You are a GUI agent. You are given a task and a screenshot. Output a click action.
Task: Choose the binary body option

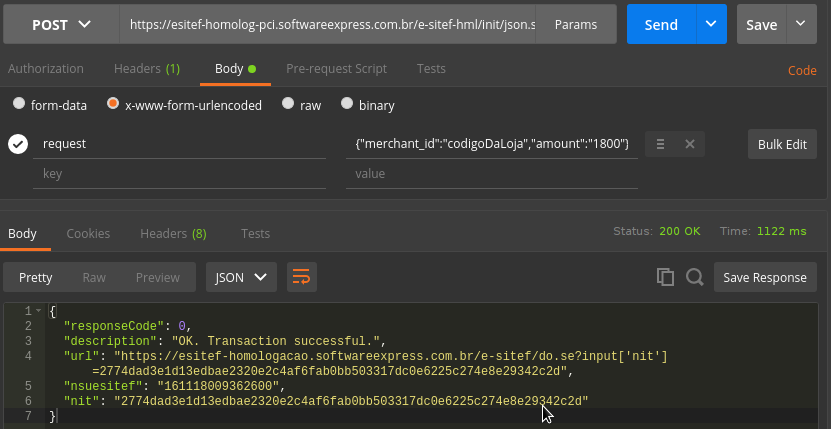[x=347, y=105]
